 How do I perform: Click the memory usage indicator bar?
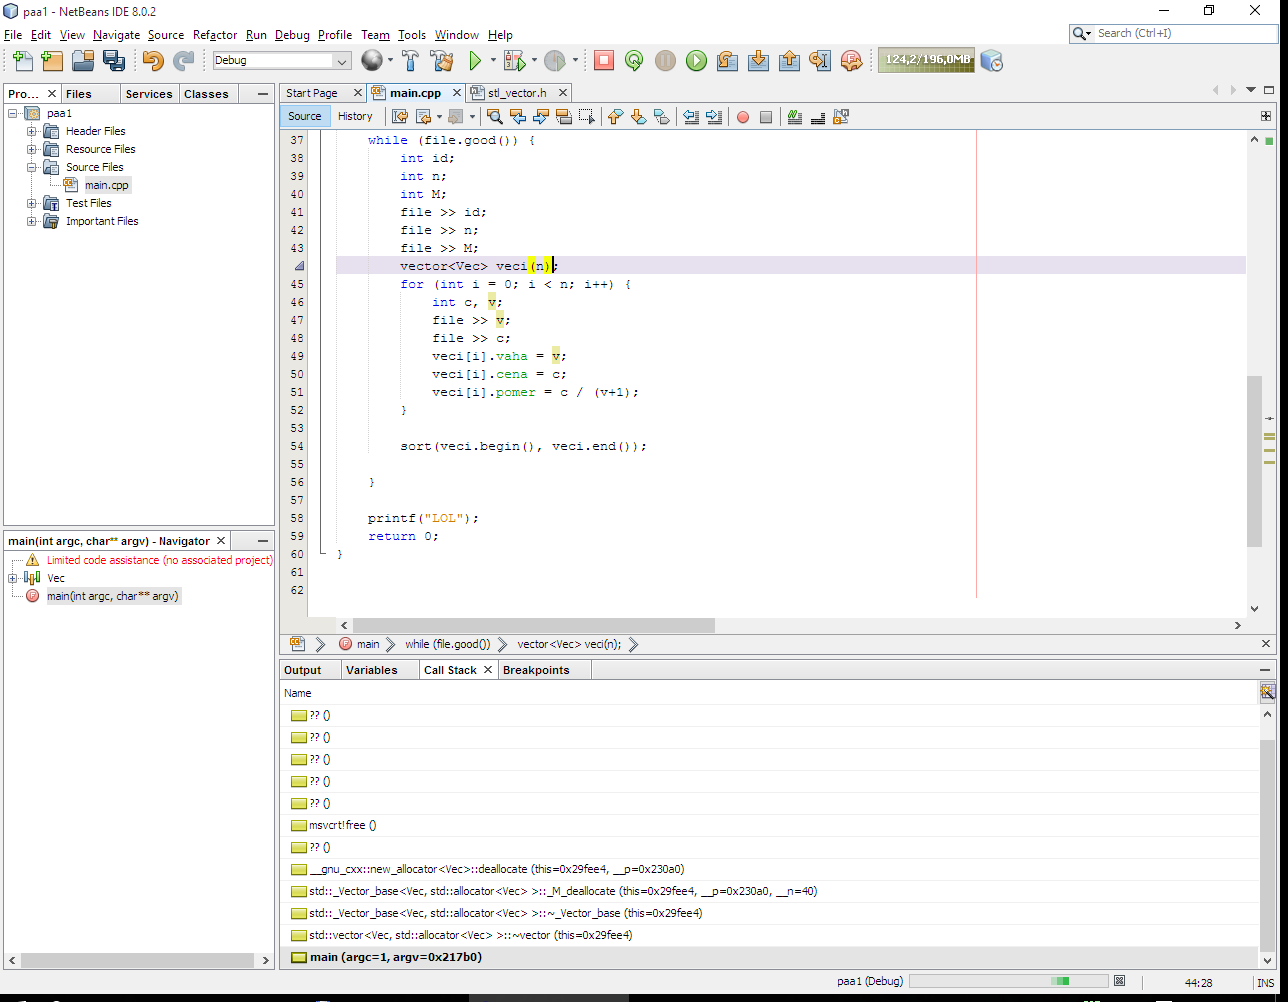[x=926, y=60]
